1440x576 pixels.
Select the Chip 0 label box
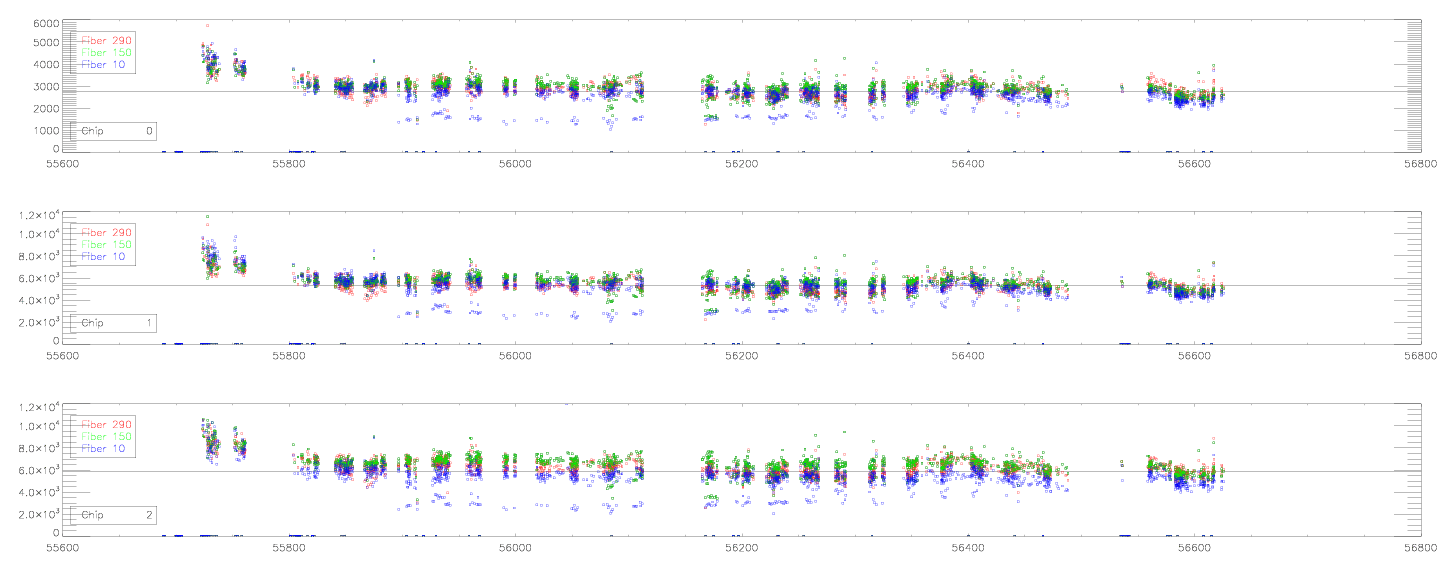pos(116,131)
